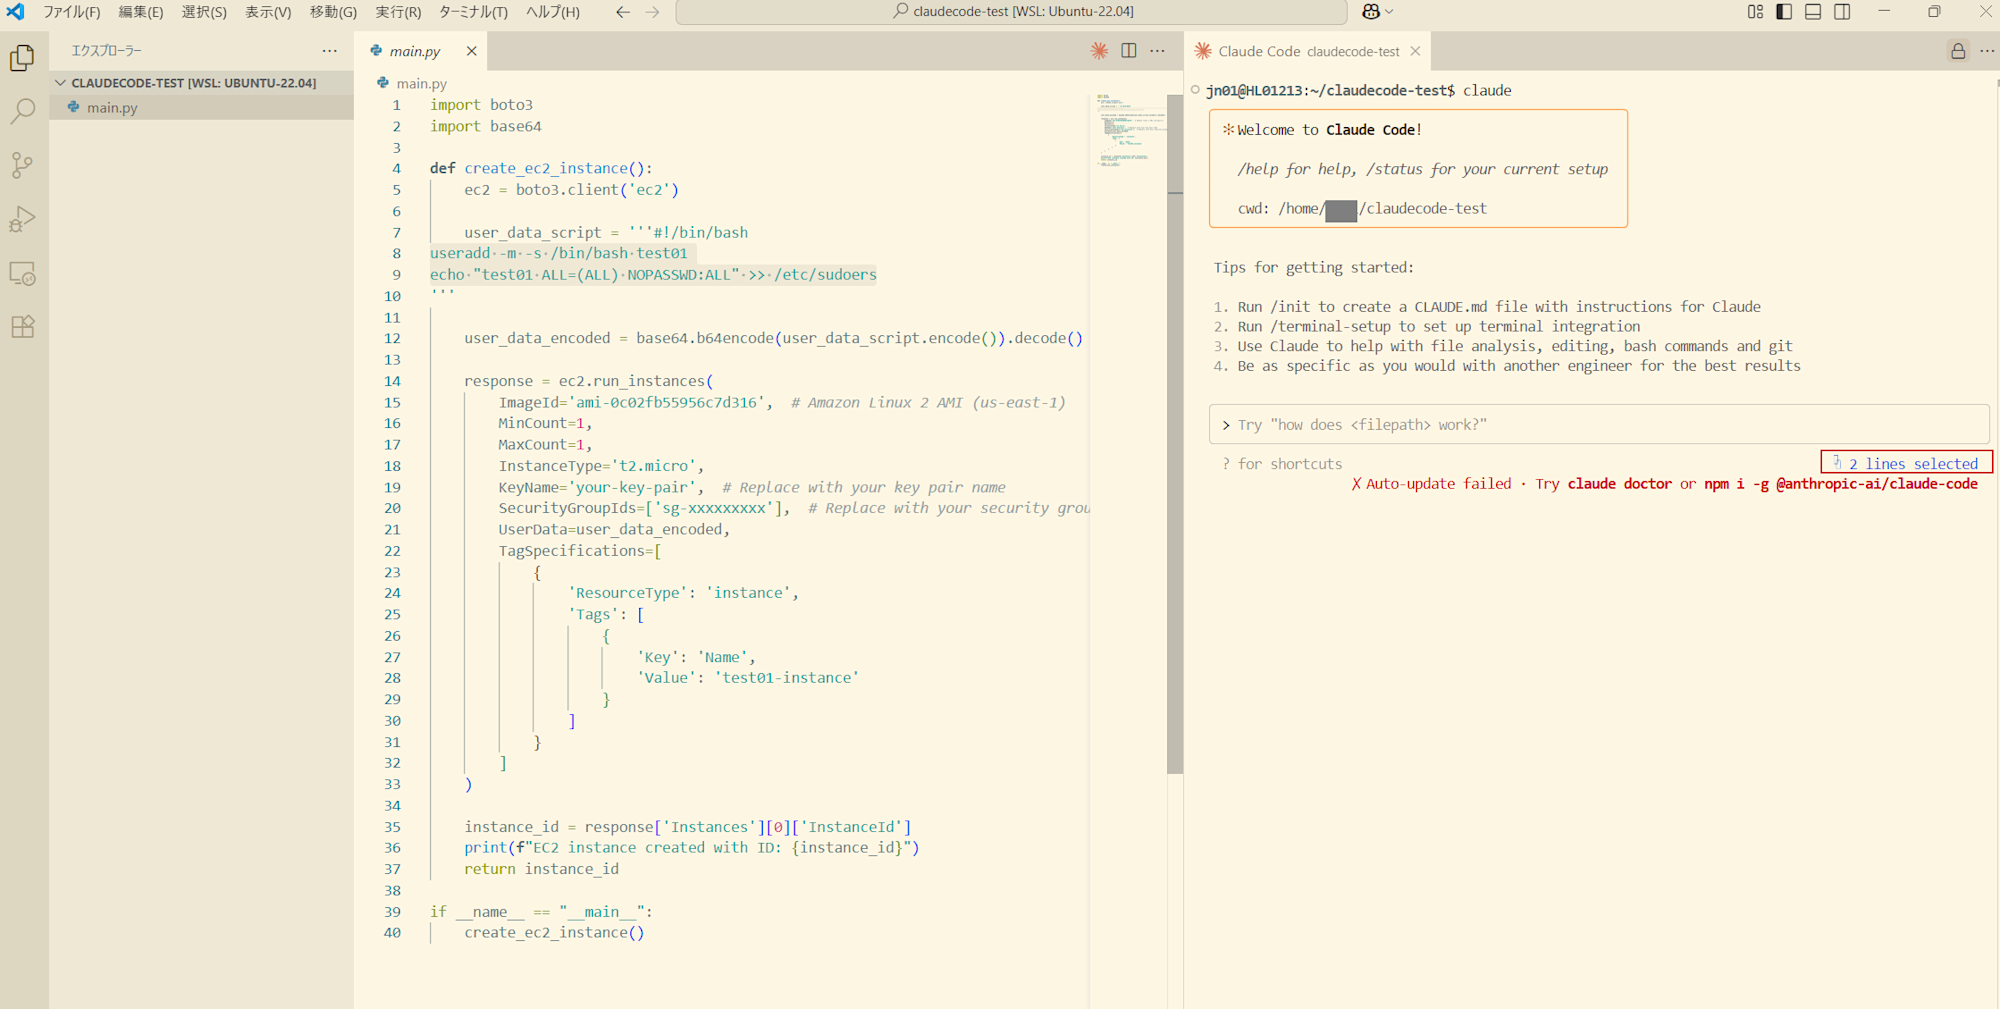Click the ImageId 'ami-0c02fb55956c7d316' string

pyautogui.click(x=668, y=402)
